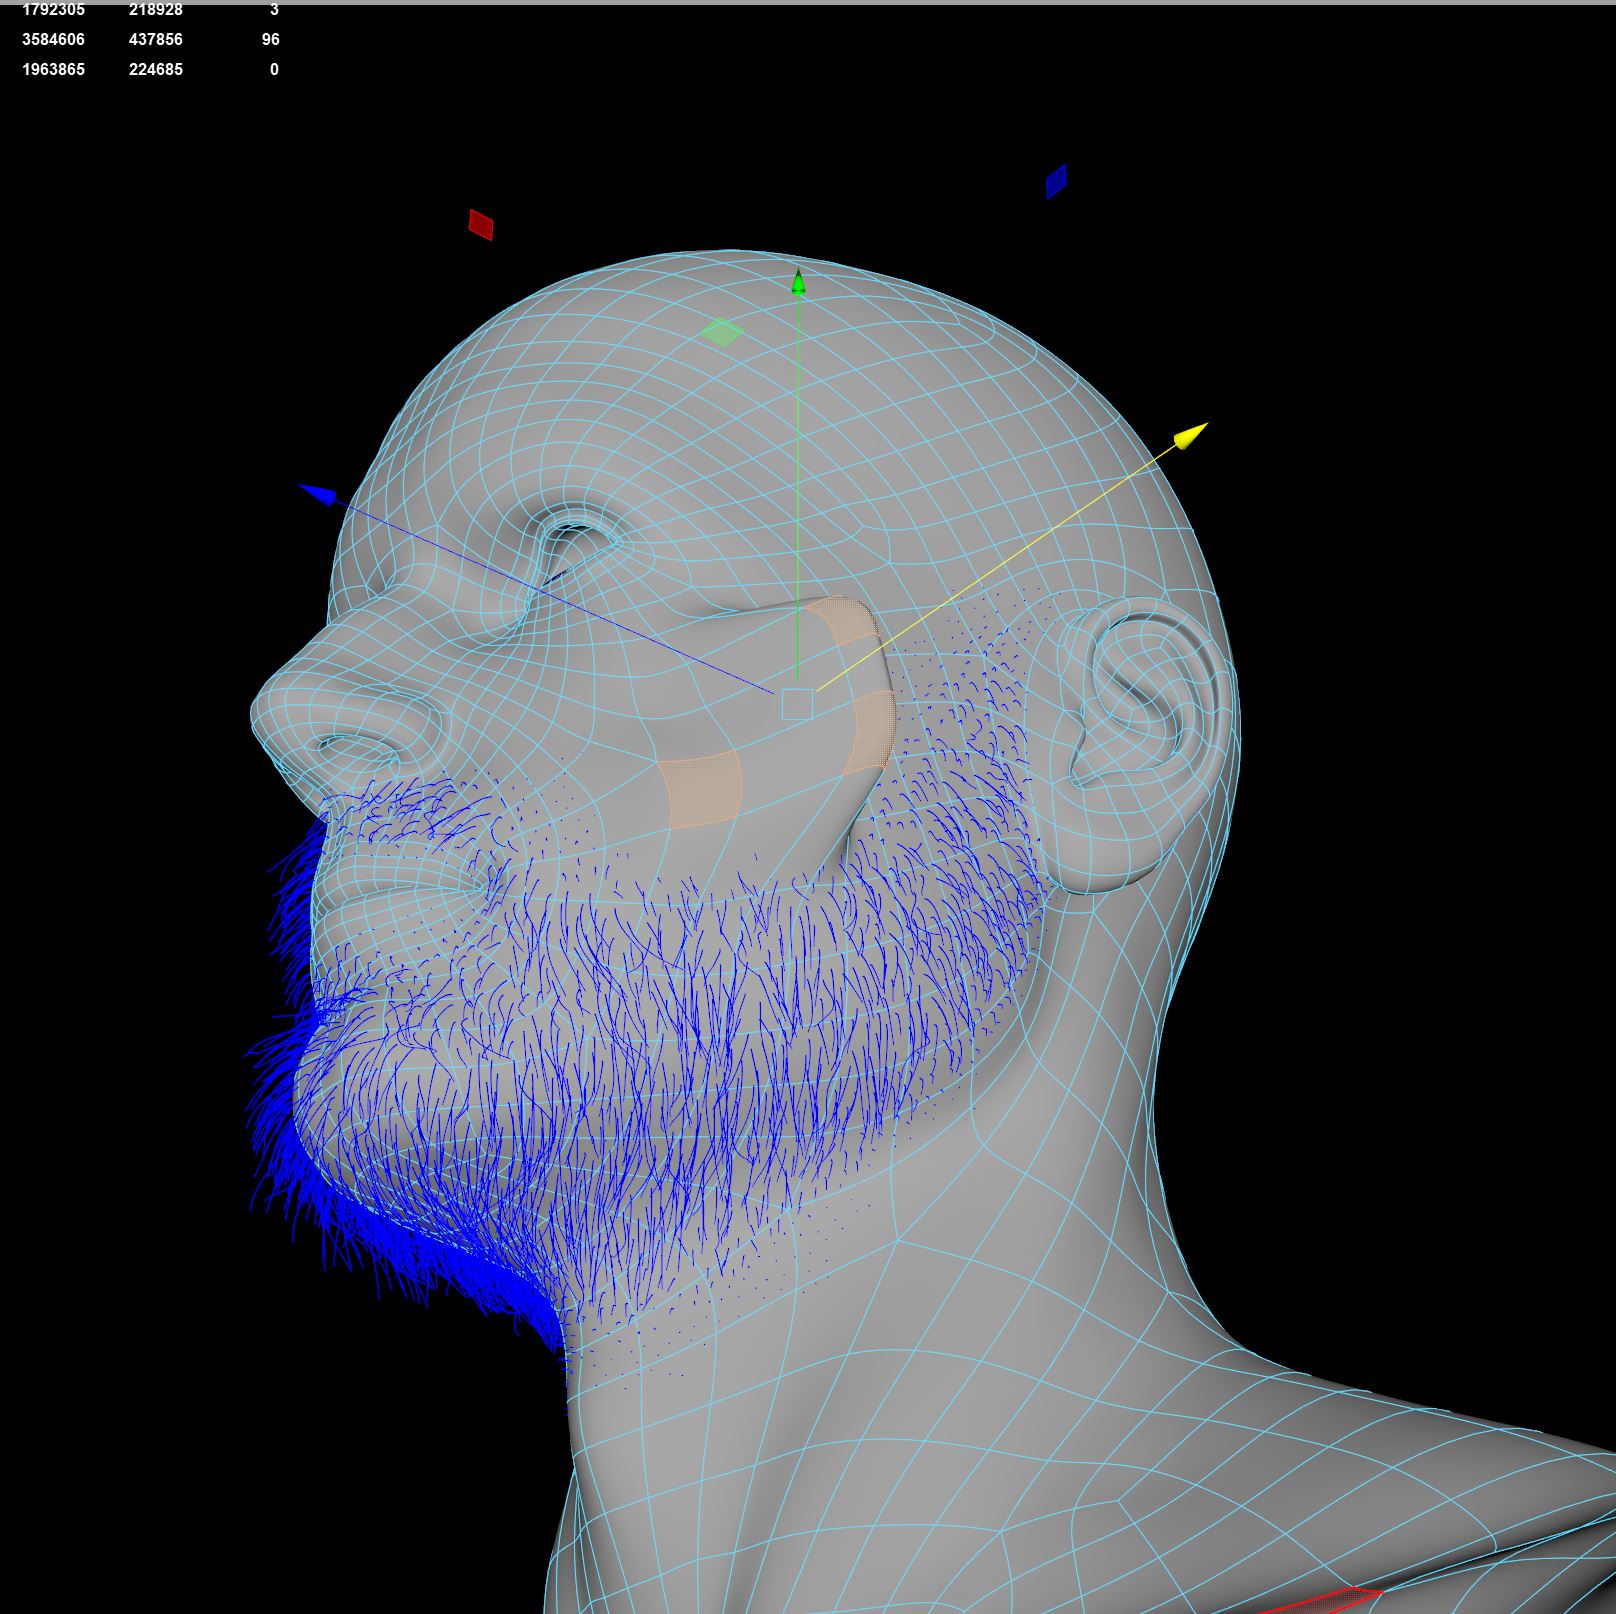Image resolution: width=1616 pixels, height=1614 pixels.
Task: Click the HUD value 1963865
Action: (x=53, y=70)
